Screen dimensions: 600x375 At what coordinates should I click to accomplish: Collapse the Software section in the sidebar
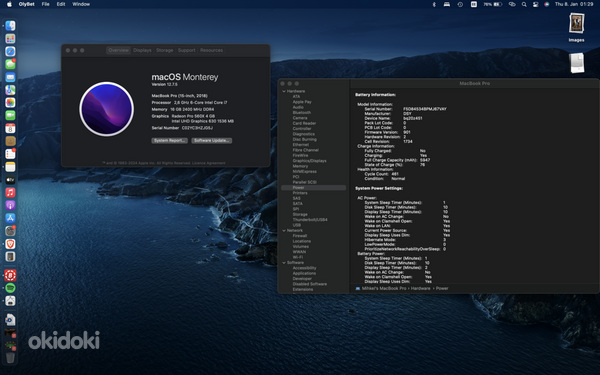[284, 262]
